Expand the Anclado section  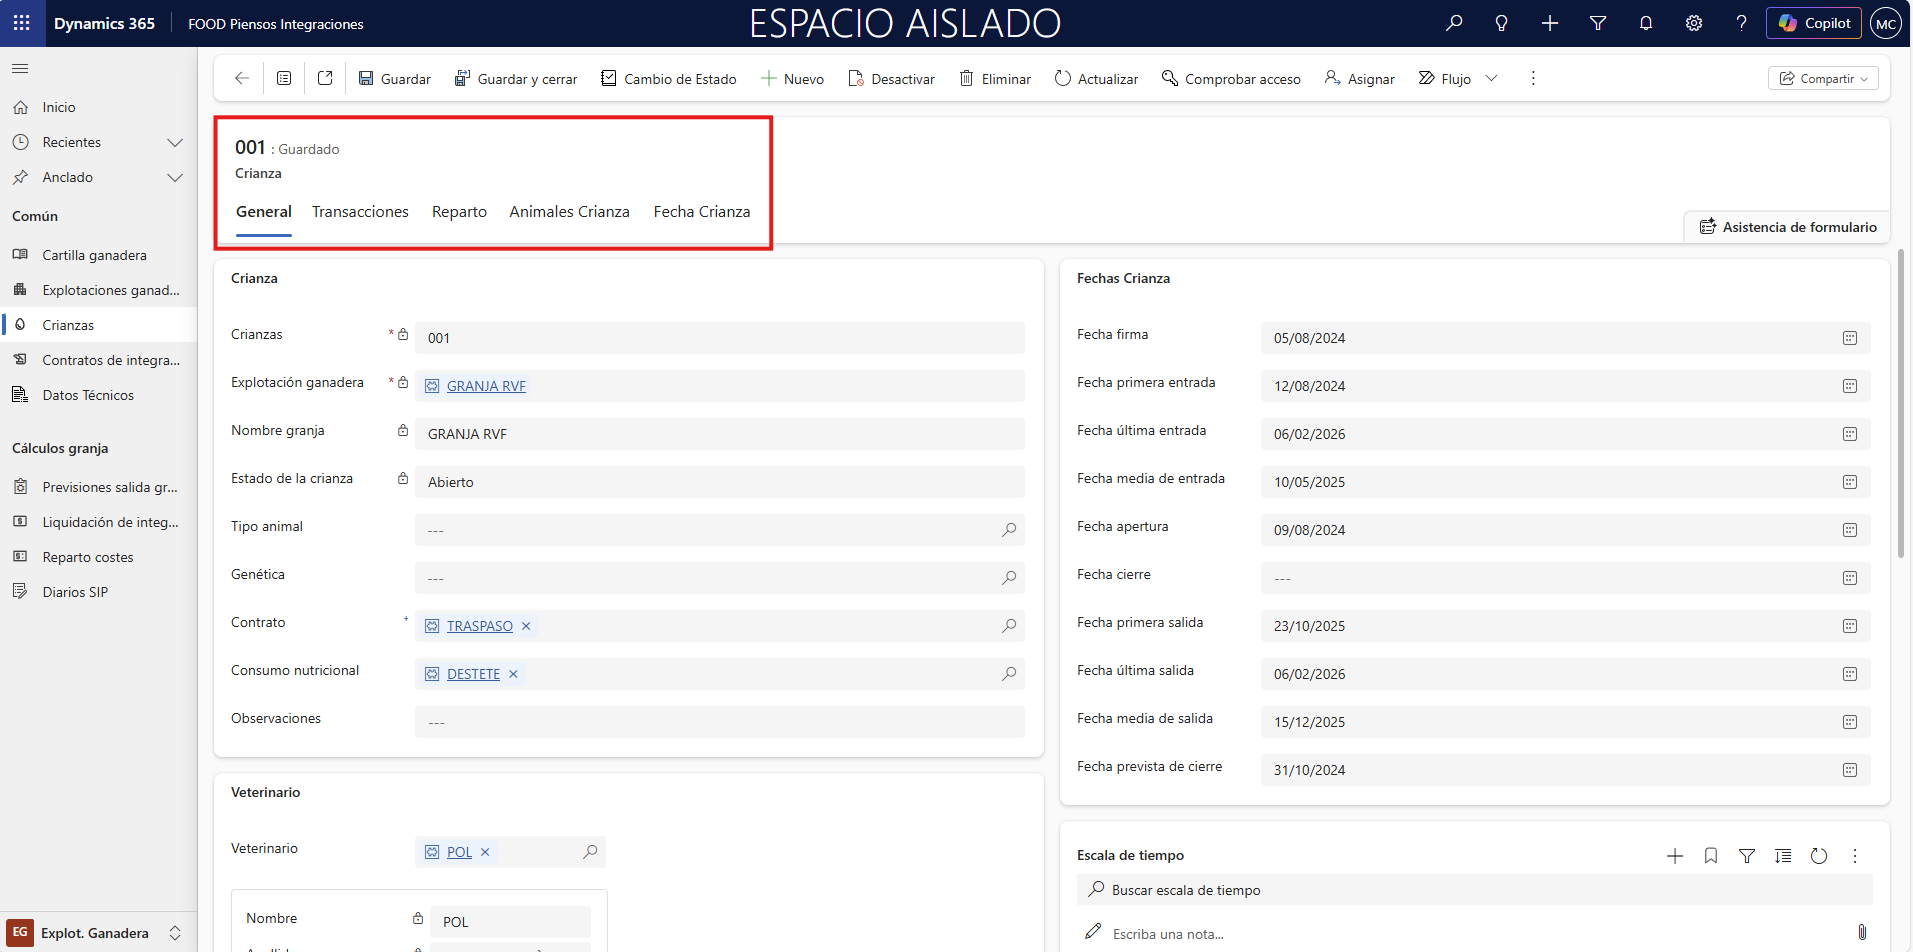[x=175, y=178]
